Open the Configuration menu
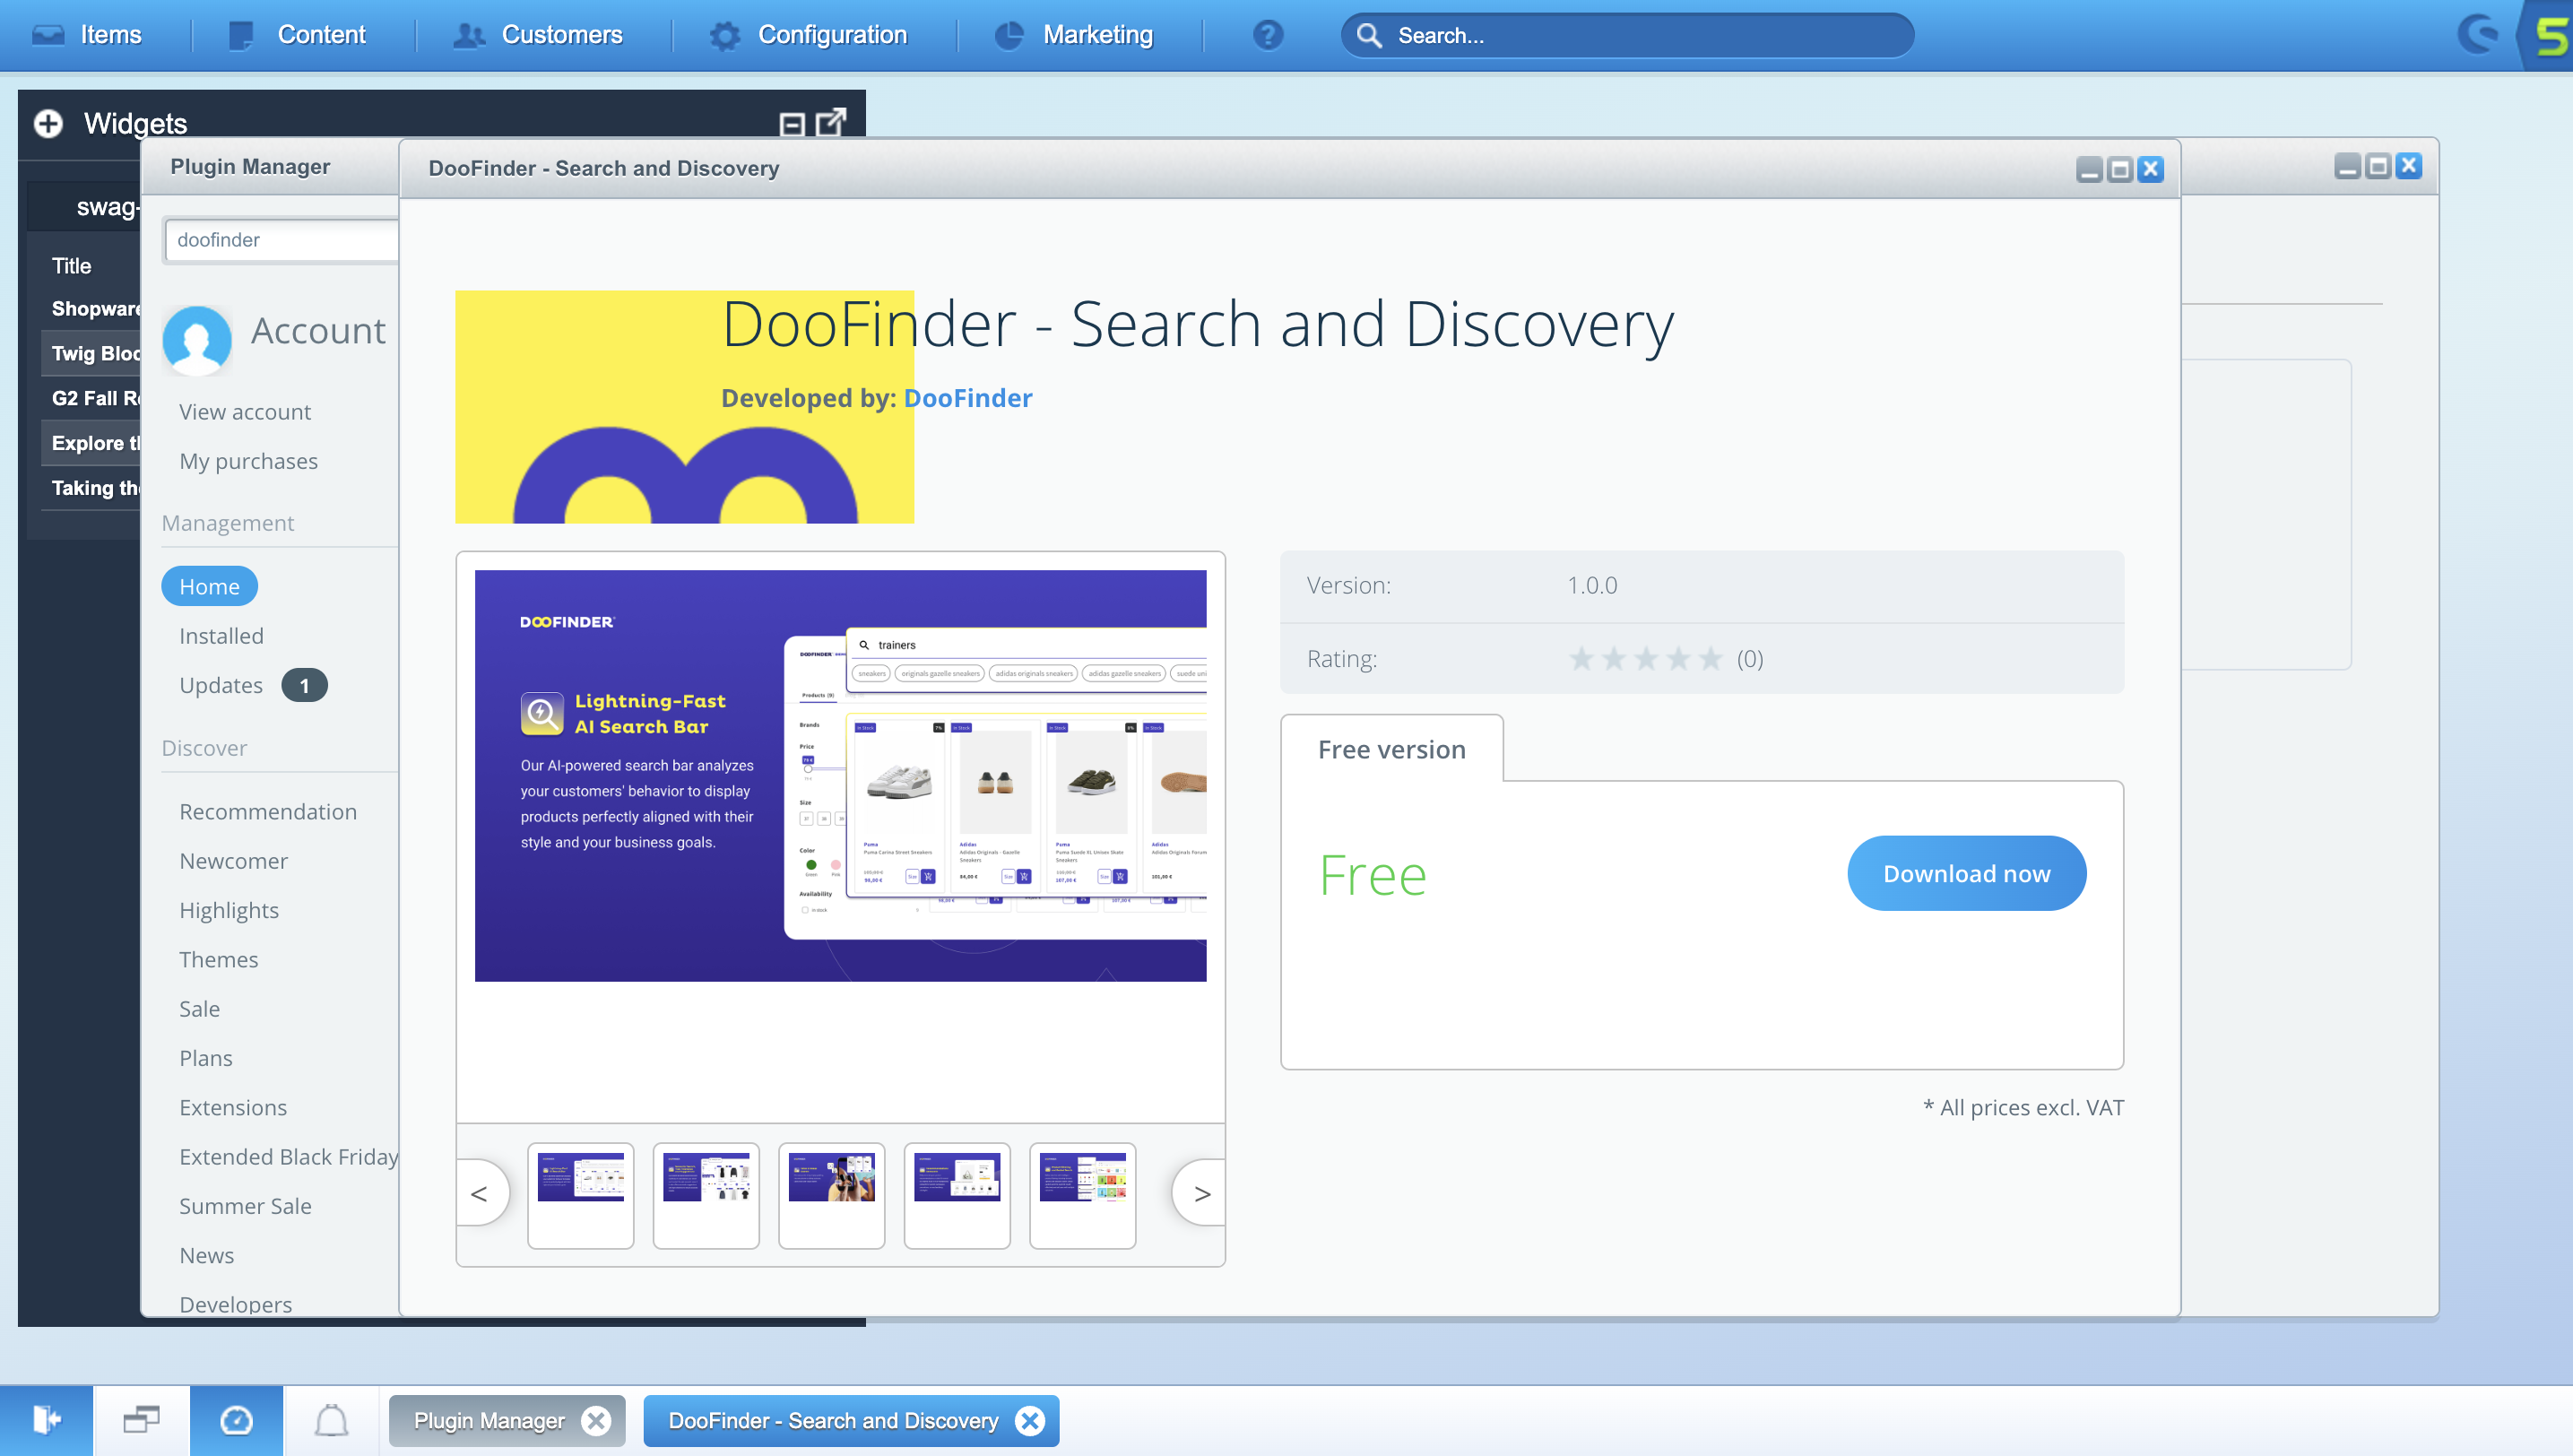This screenshot has height=1456, width=2573. [808, 35]
